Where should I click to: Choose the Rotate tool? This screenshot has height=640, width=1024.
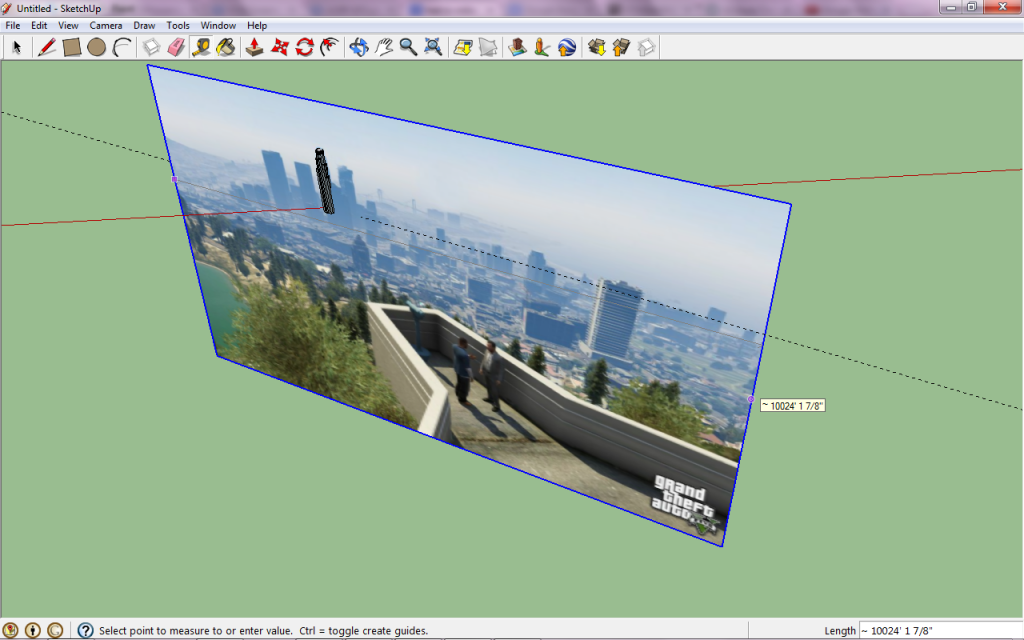(x=305, y=47)
